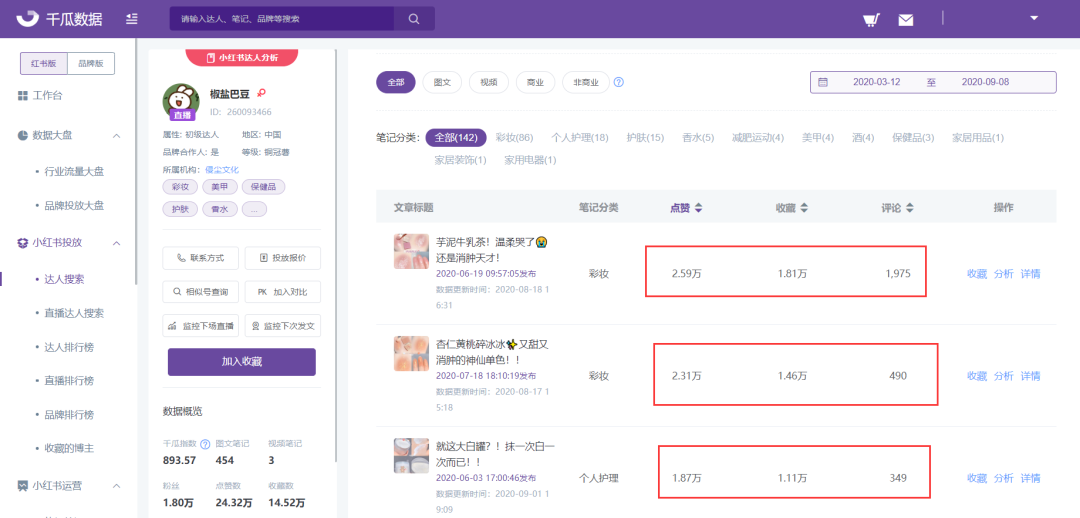Open the date range calendar icon
Screen dimensions: 1080x518
(x=823, y=82)
